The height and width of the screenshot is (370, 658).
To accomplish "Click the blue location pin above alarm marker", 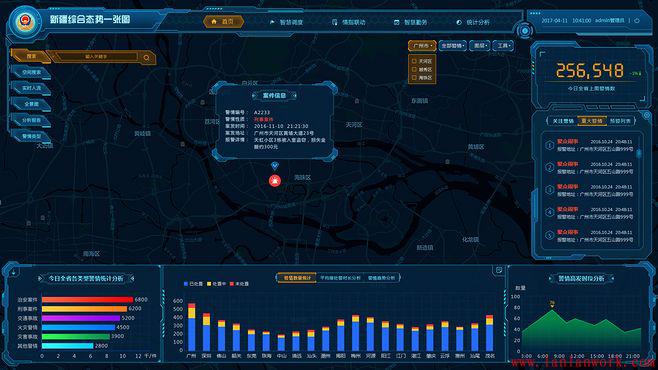I will click(274, 166).
